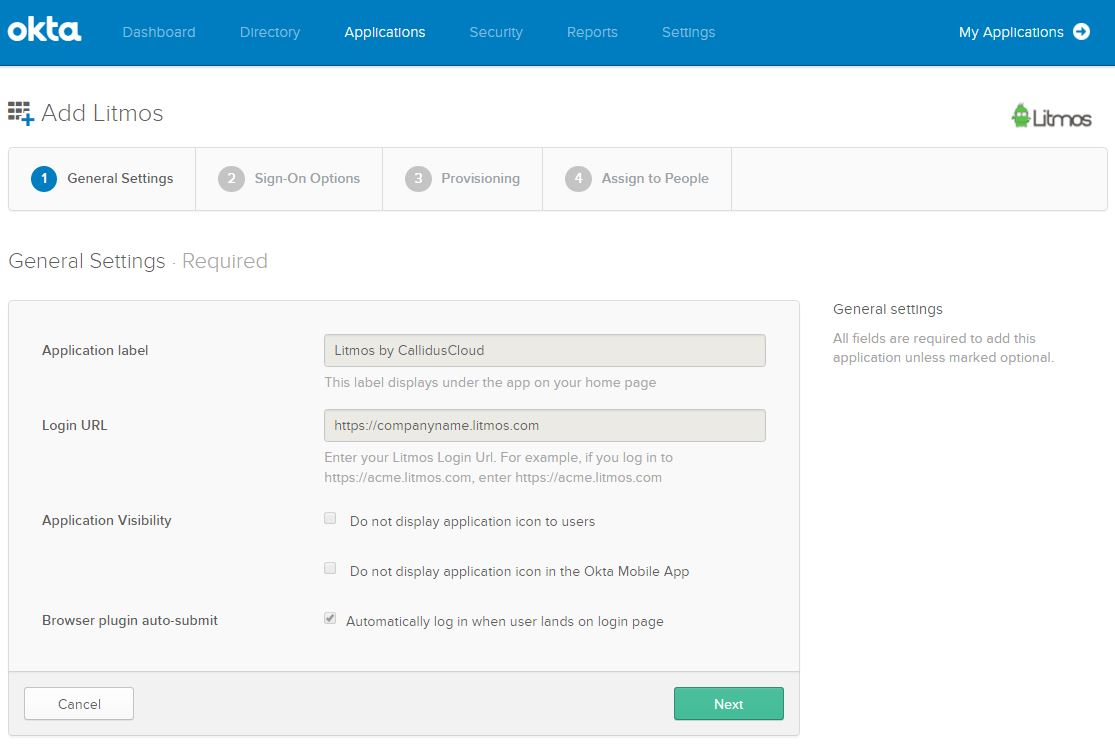Check 'Do not display application icon to users'

330,519
